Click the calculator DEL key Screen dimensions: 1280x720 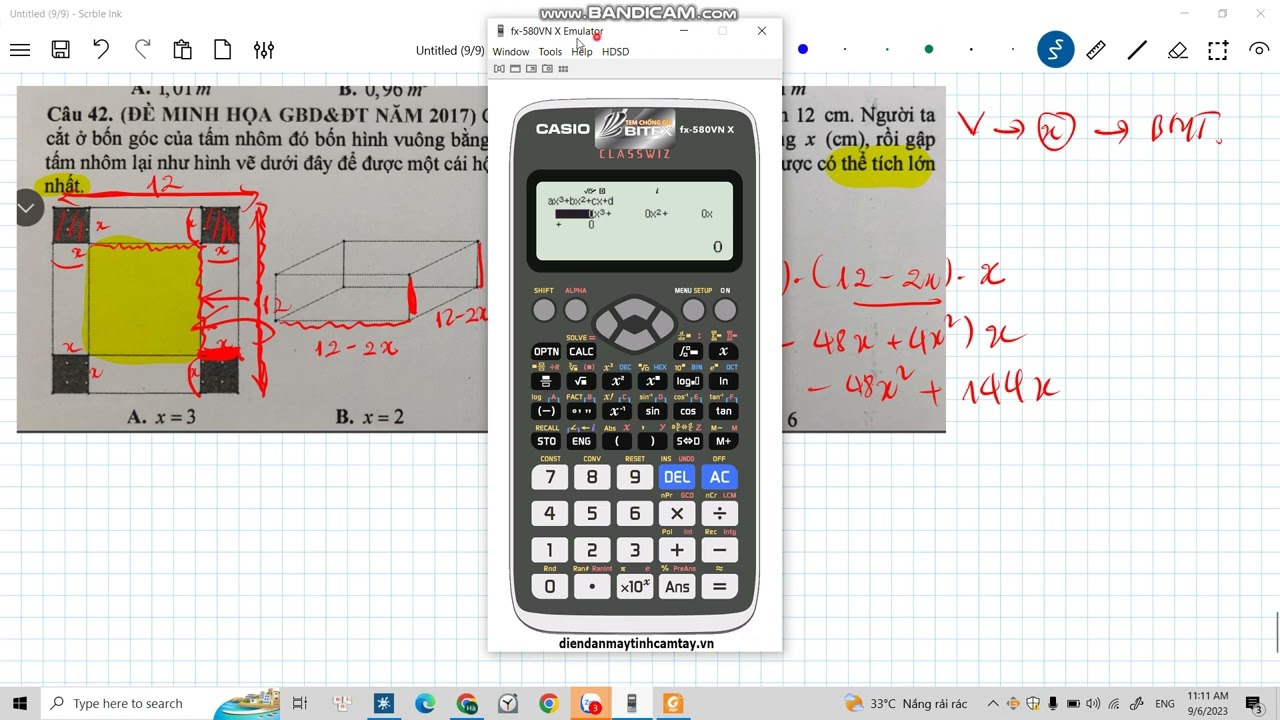677,478
